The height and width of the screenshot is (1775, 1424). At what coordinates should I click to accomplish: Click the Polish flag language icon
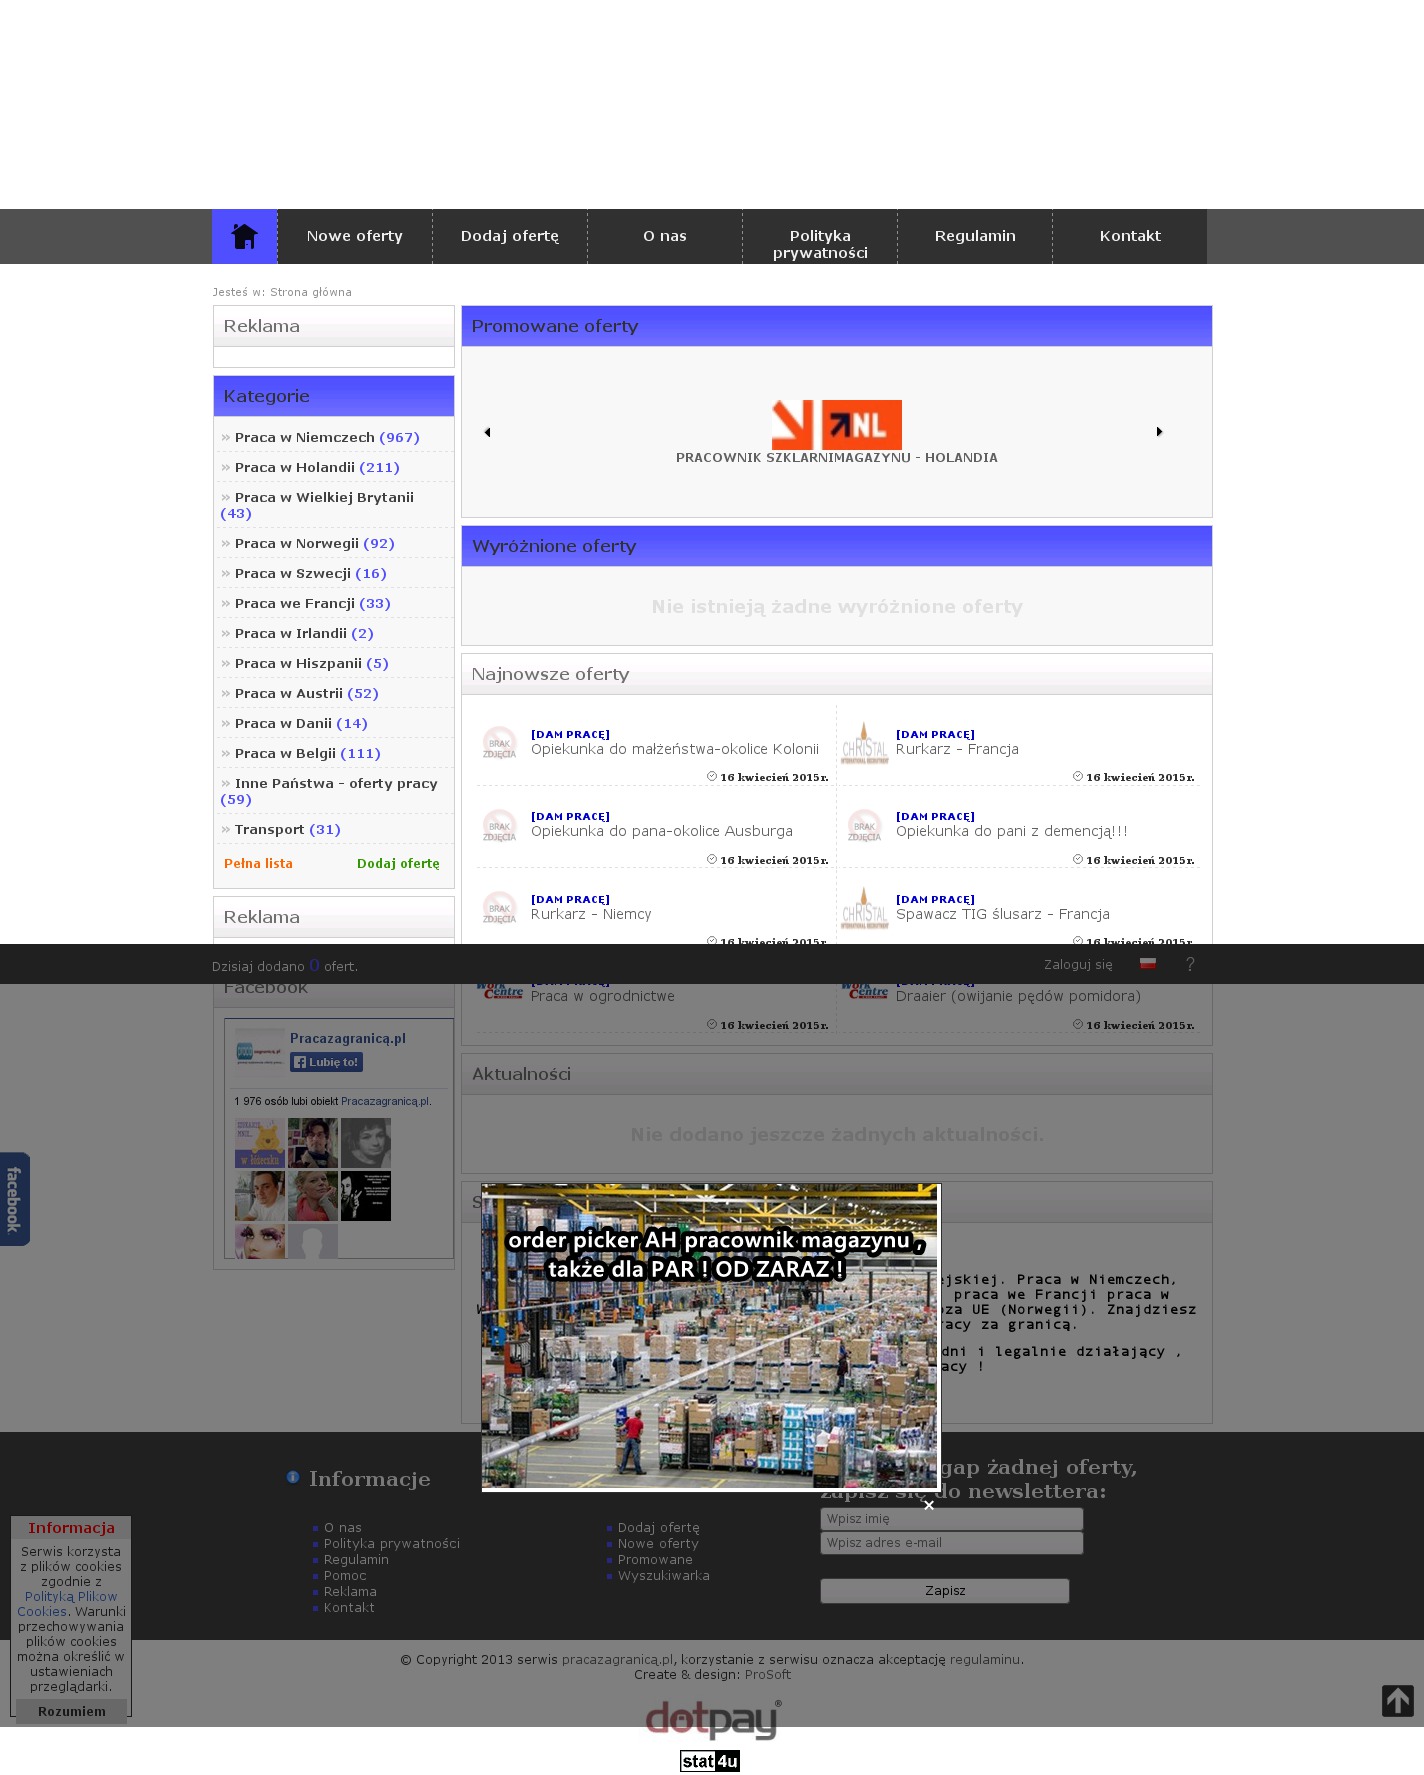point(1148,964)
